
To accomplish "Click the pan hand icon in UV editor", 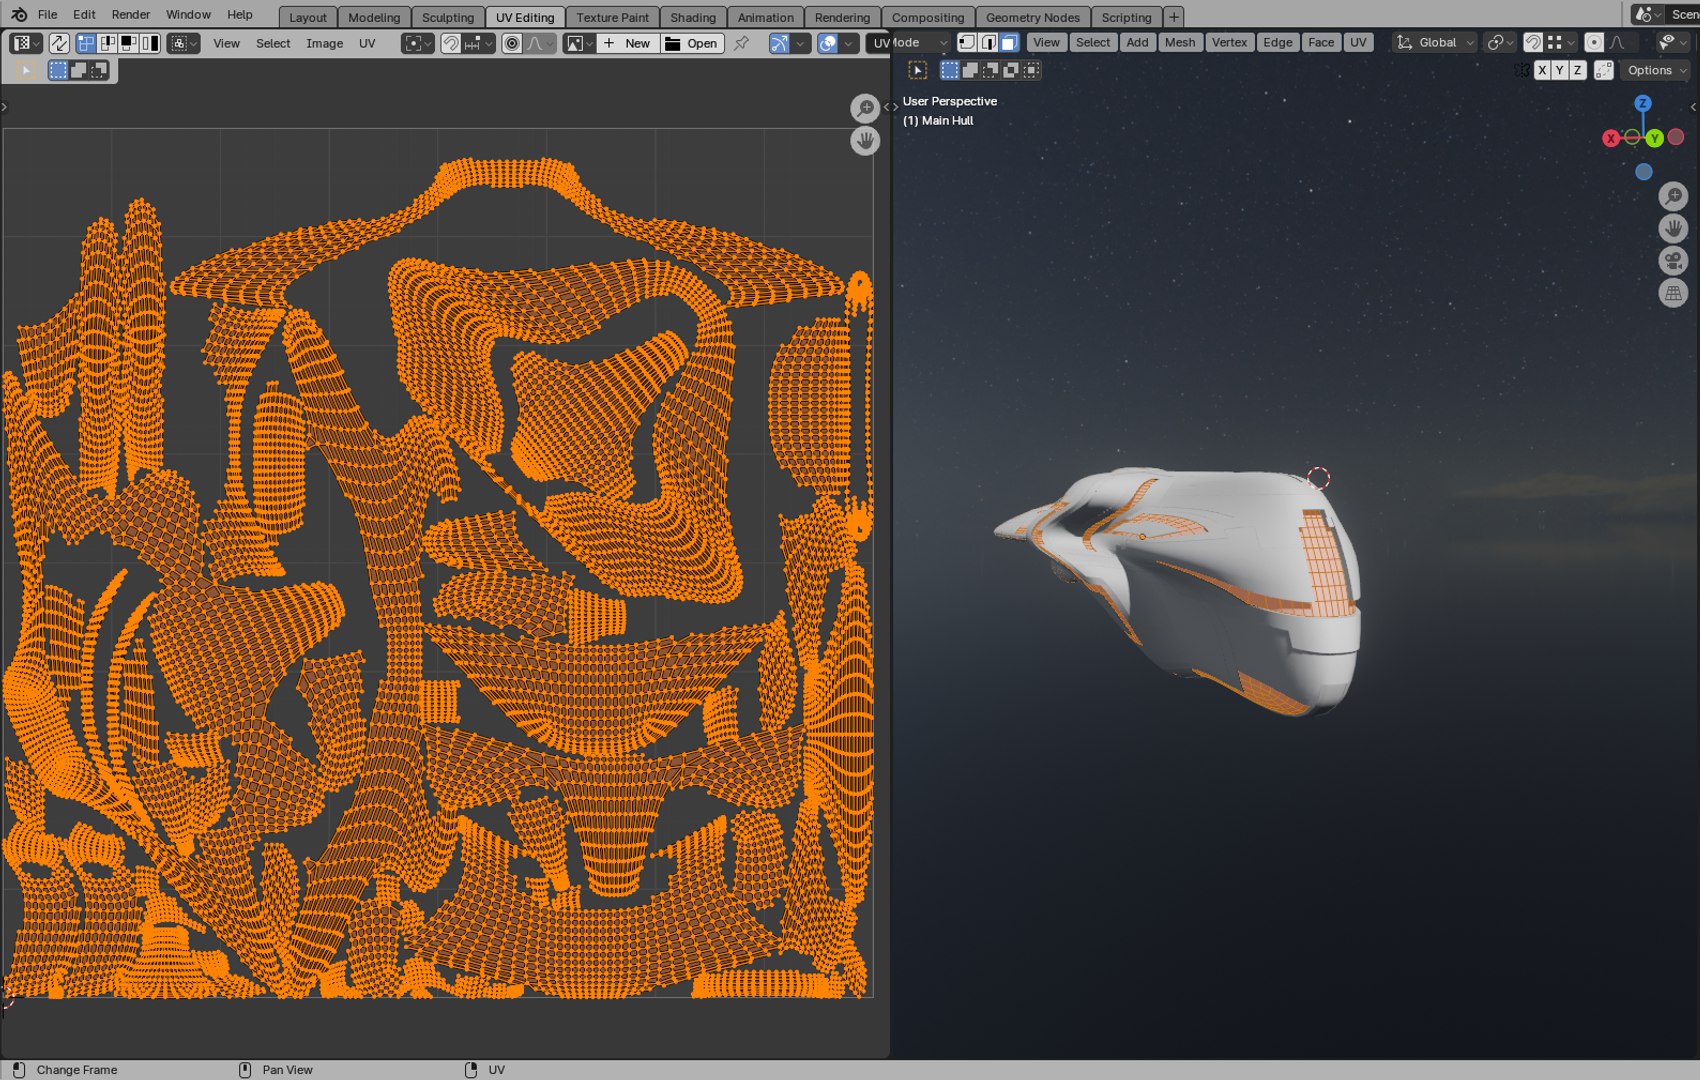I will click(x=865, y=140).
